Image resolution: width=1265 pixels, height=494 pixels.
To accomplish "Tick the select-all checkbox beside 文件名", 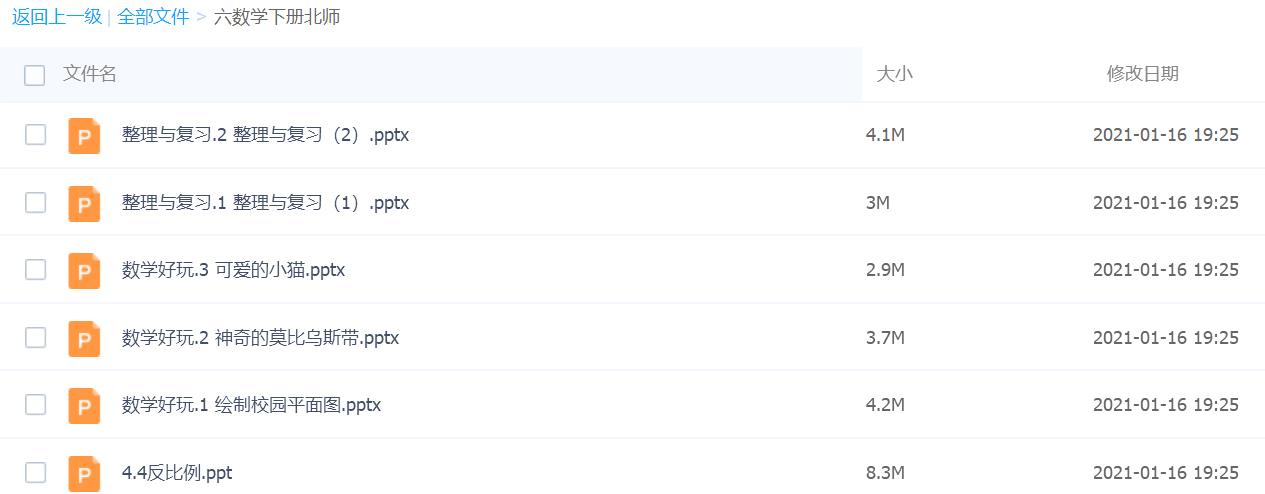I will pos(35,75).
